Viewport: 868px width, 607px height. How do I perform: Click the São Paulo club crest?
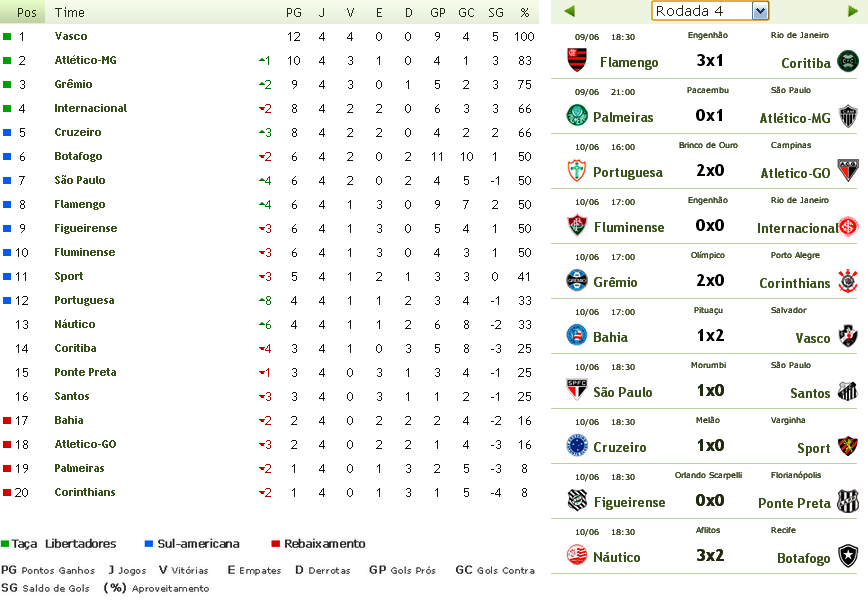click(577, 391)
